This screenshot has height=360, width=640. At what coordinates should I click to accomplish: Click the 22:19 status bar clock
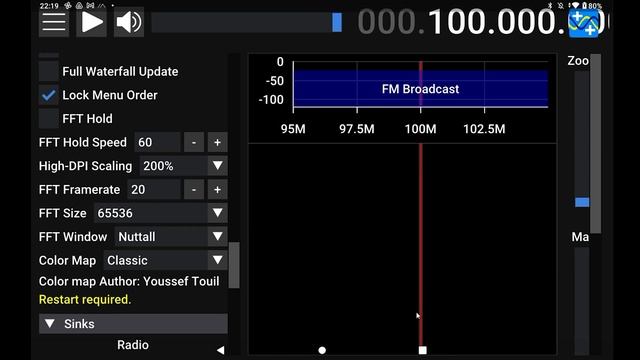[49, 6]
